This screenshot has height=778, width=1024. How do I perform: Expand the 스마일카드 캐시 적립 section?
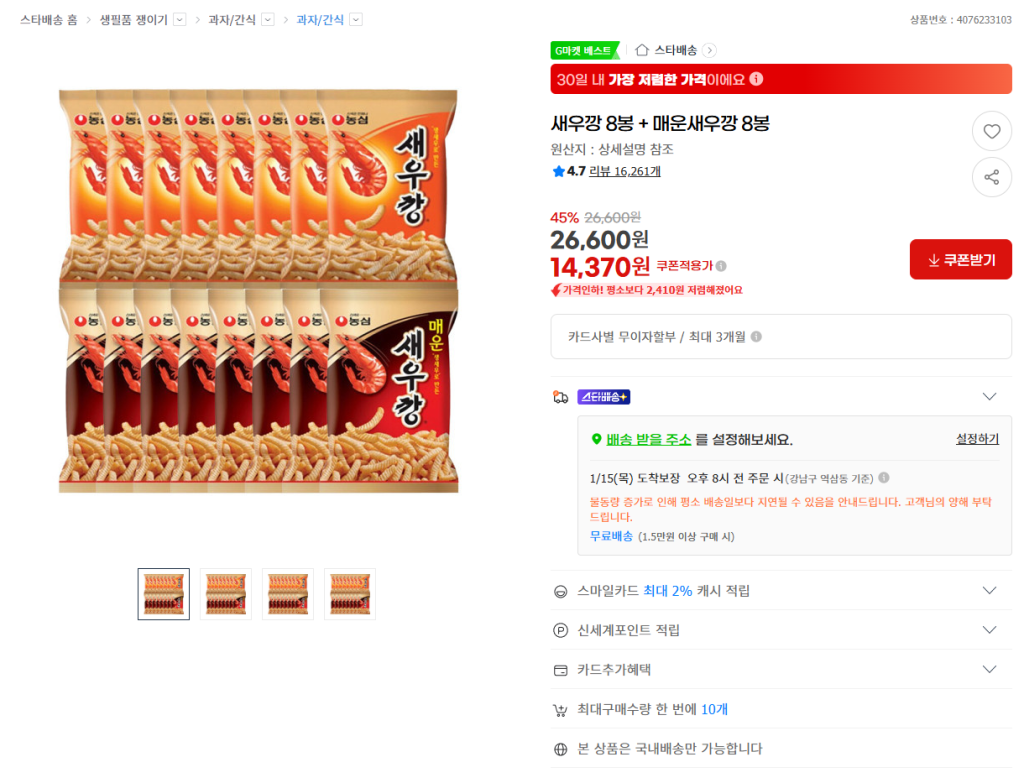coord(989,591)
